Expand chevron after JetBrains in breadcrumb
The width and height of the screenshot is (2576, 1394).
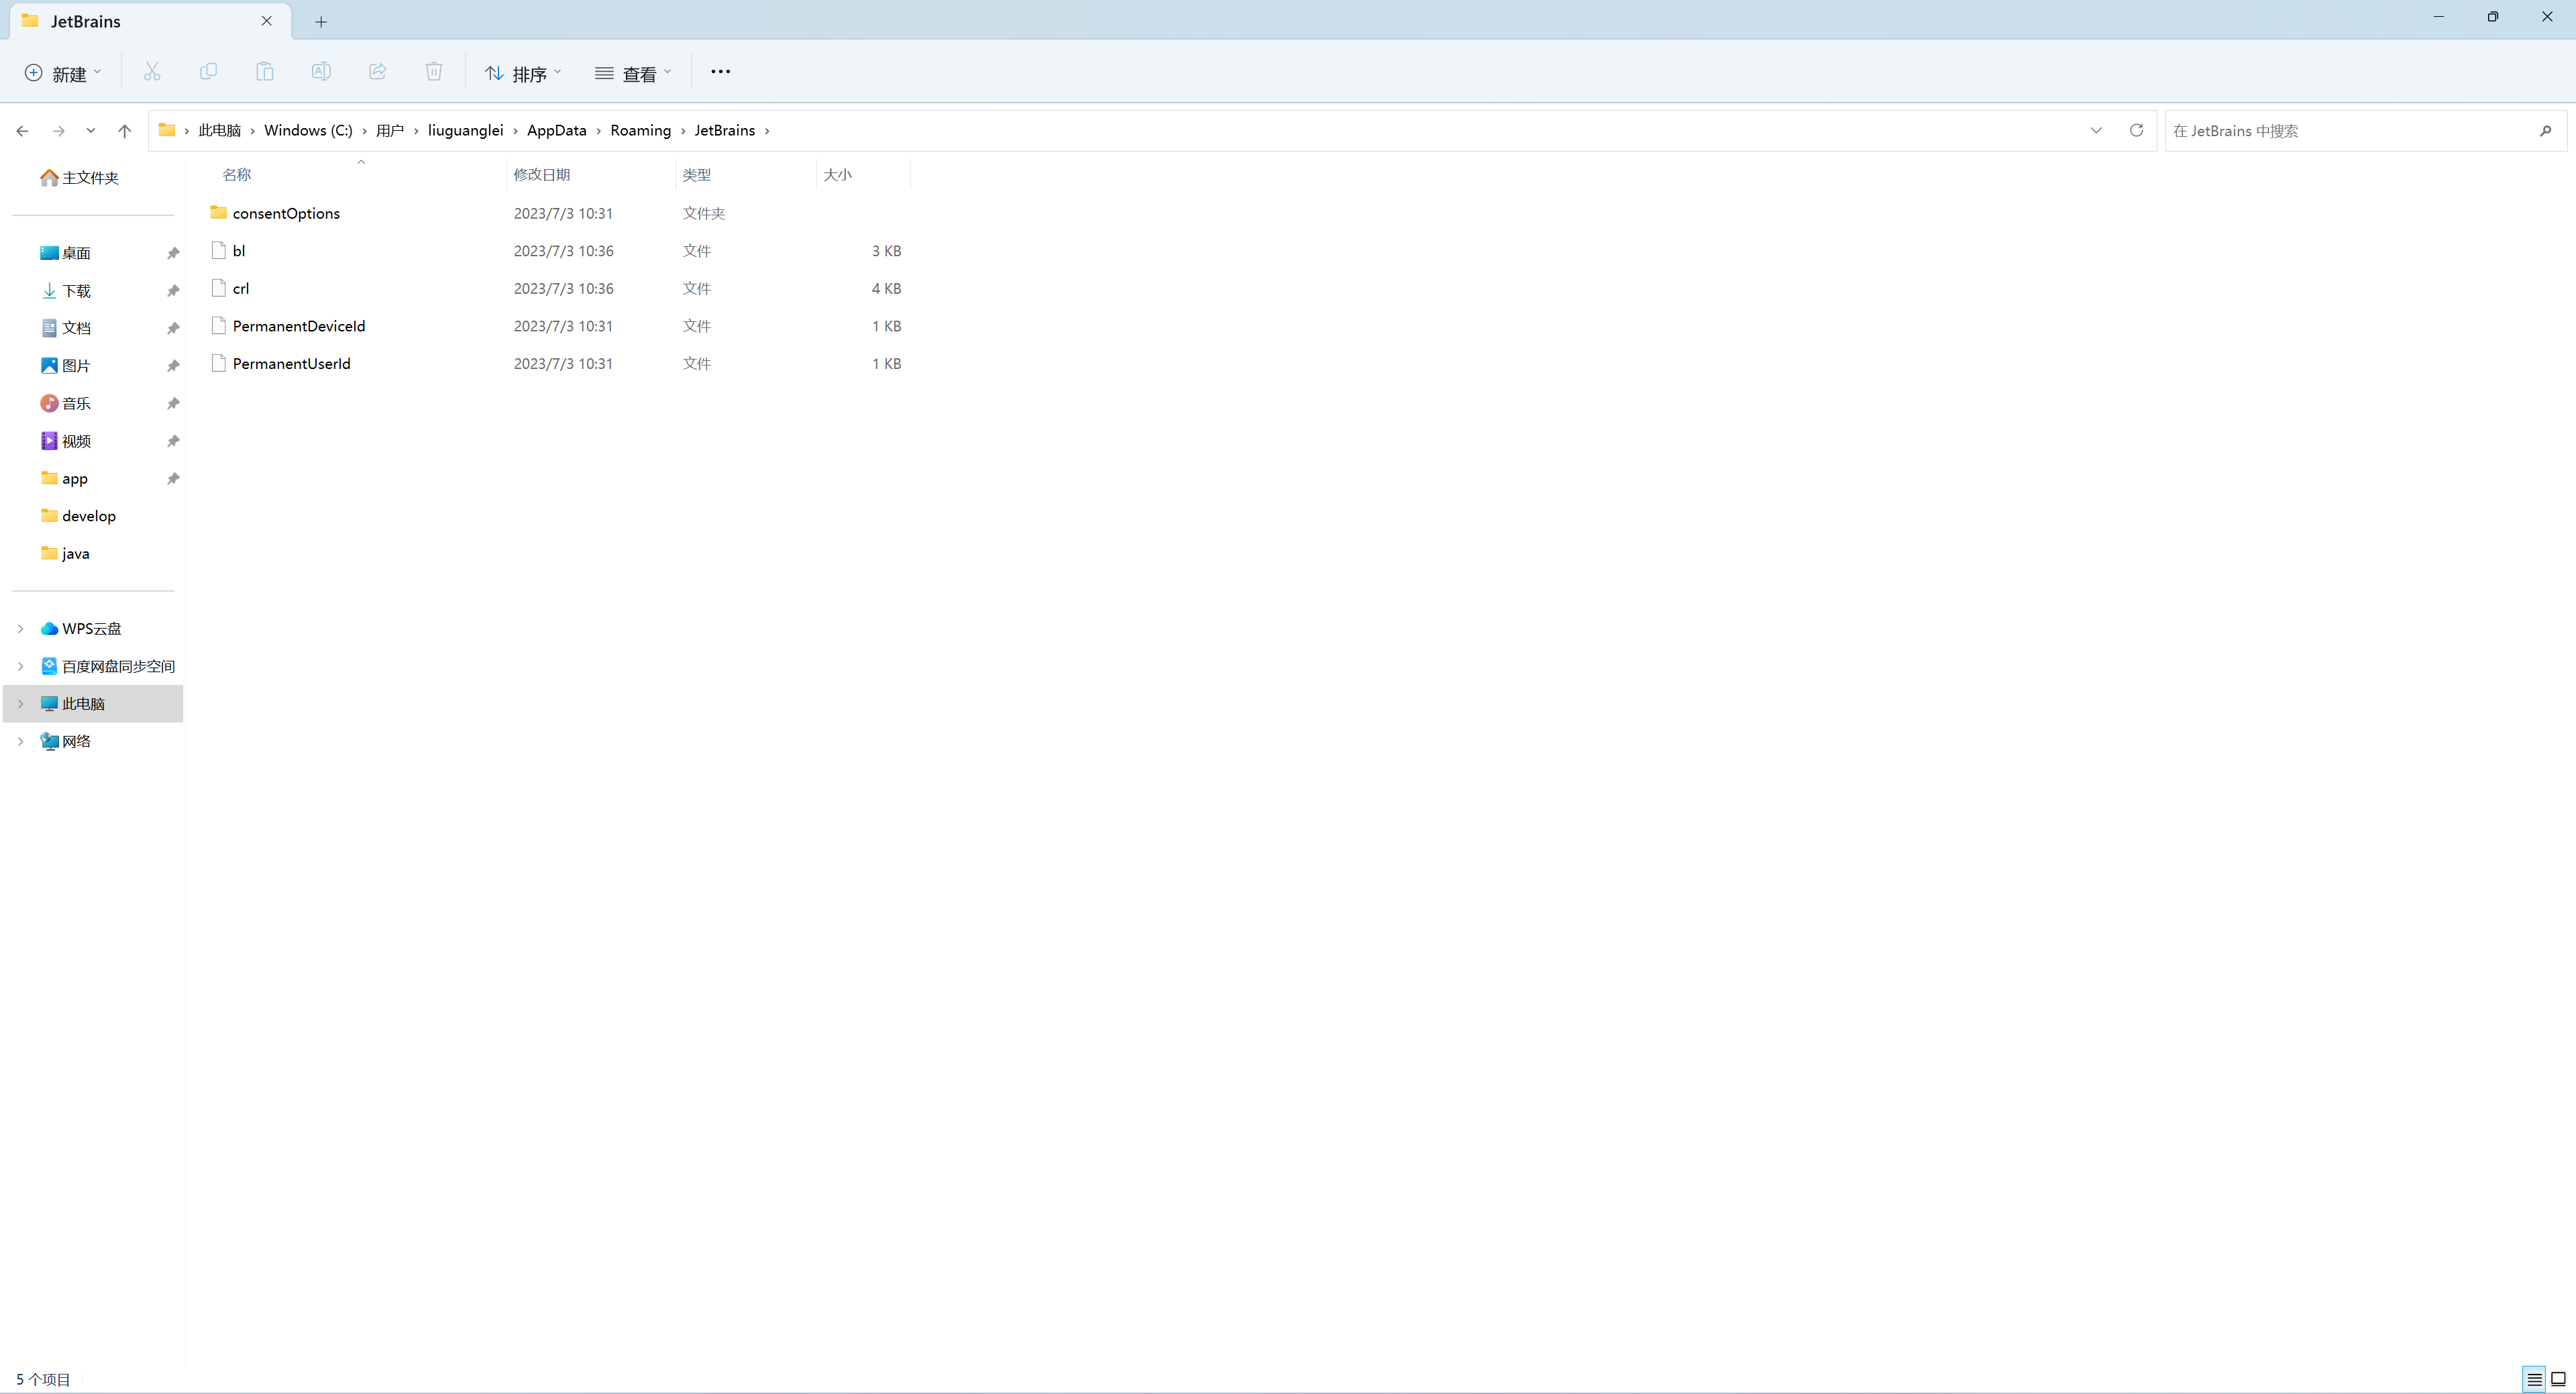(x=767, y=131)
